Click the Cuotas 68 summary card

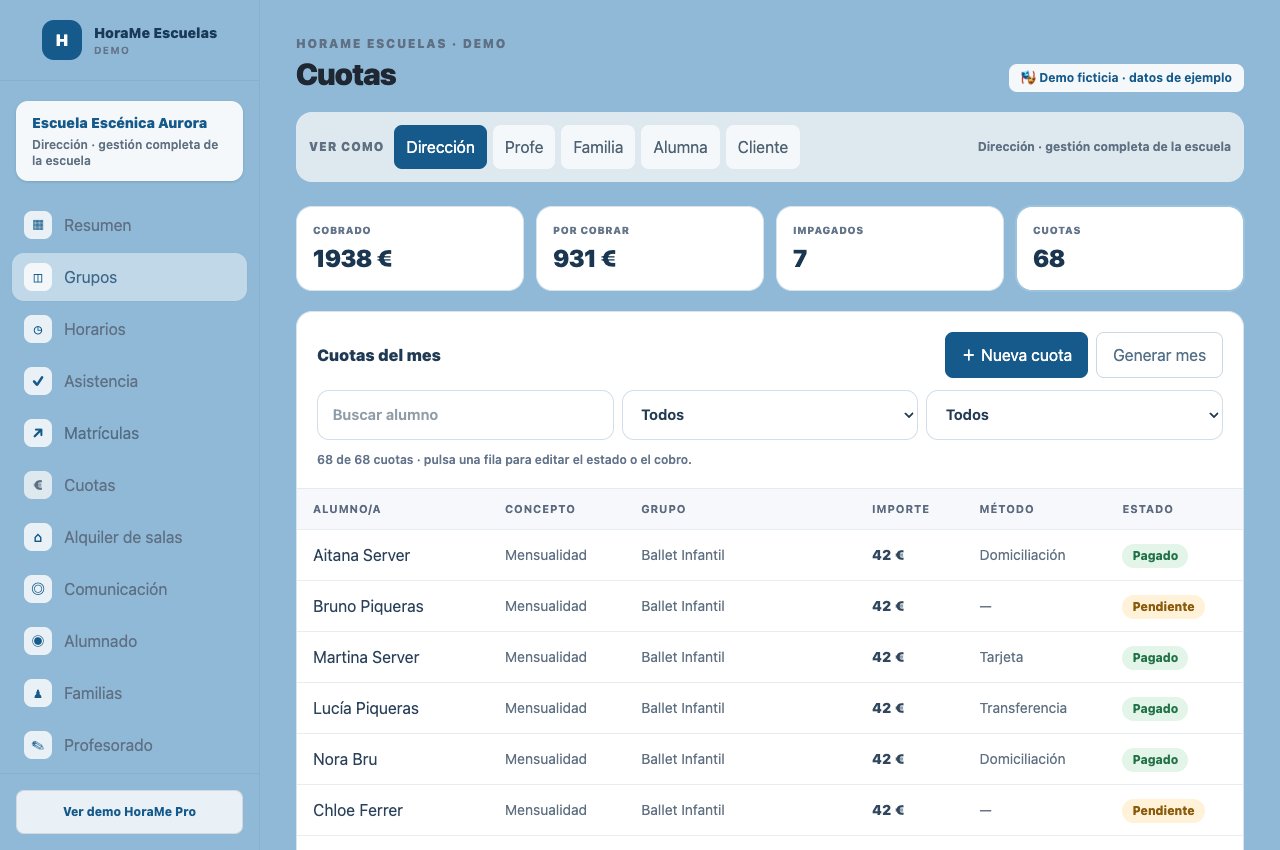click(x=1130, y=249)
